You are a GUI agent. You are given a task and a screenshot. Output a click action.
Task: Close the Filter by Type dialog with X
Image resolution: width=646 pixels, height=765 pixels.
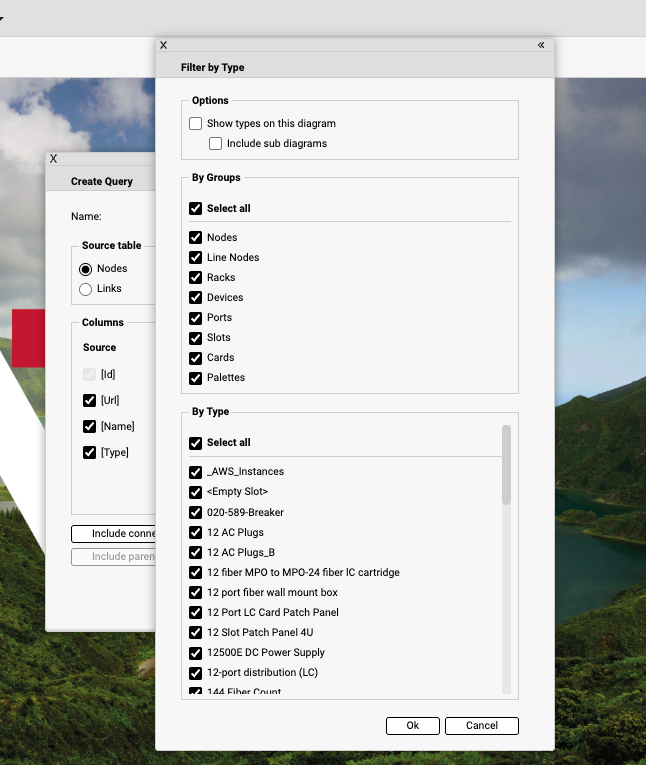pyautogui.click(x=164, y=45)
